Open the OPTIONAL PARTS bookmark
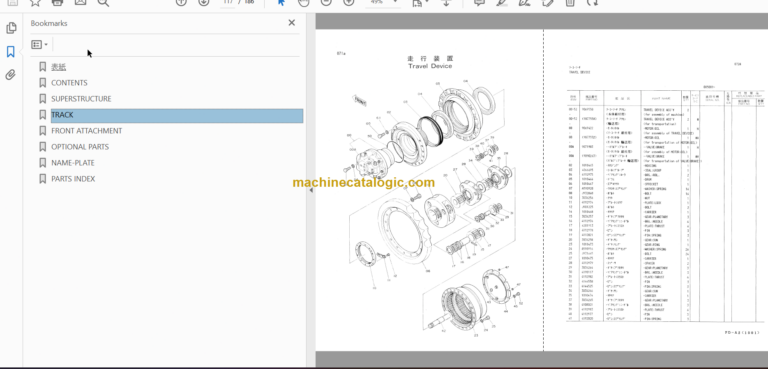The image size is (768, 369). tap(80, 147)
